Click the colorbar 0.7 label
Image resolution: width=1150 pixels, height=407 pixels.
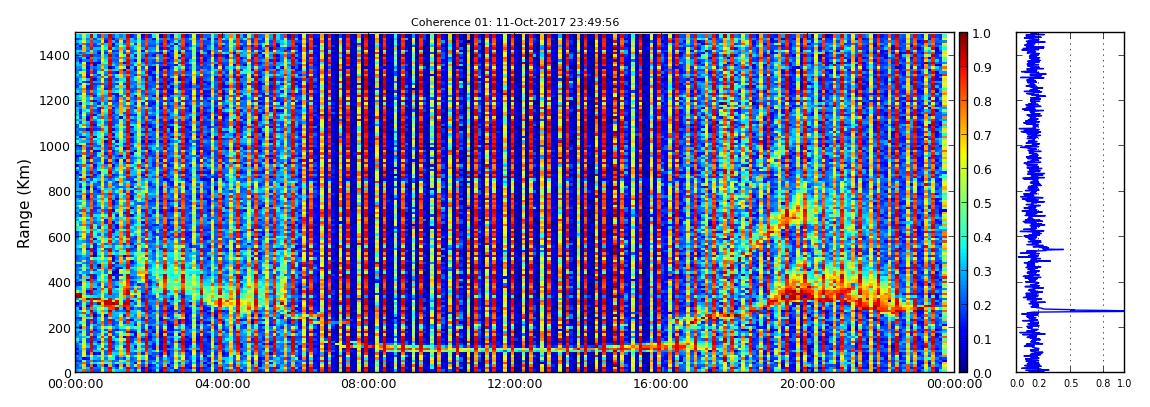pos(982,136)
